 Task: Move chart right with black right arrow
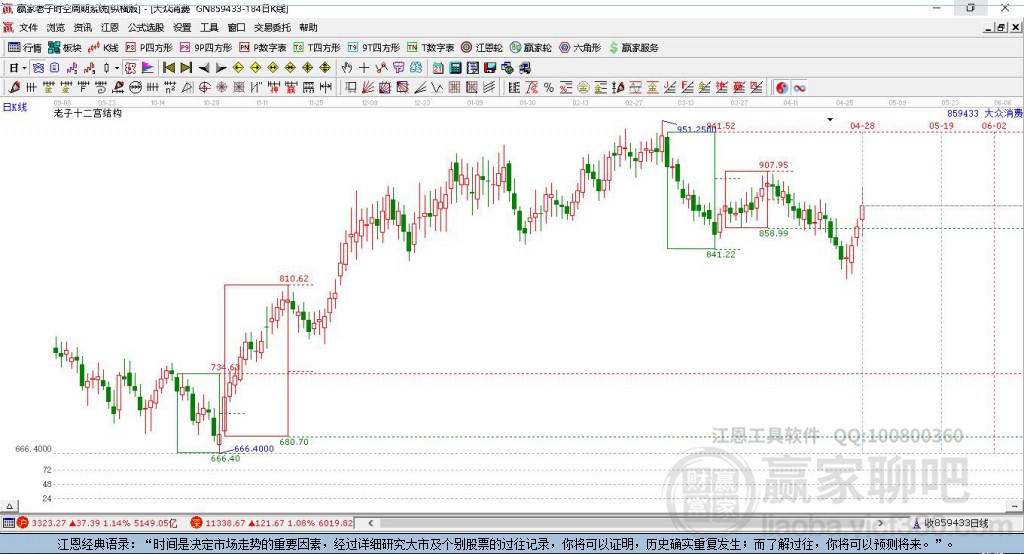tap(221, 67)
